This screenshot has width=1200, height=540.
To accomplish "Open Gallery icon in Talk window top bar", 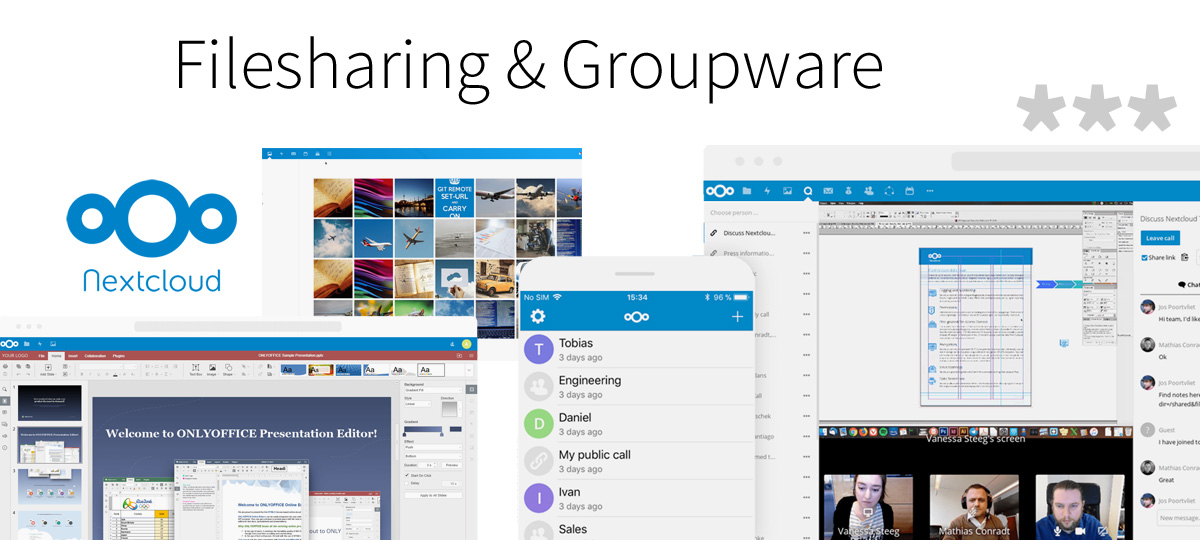I will pyautogui.click(x=787, y=190).
